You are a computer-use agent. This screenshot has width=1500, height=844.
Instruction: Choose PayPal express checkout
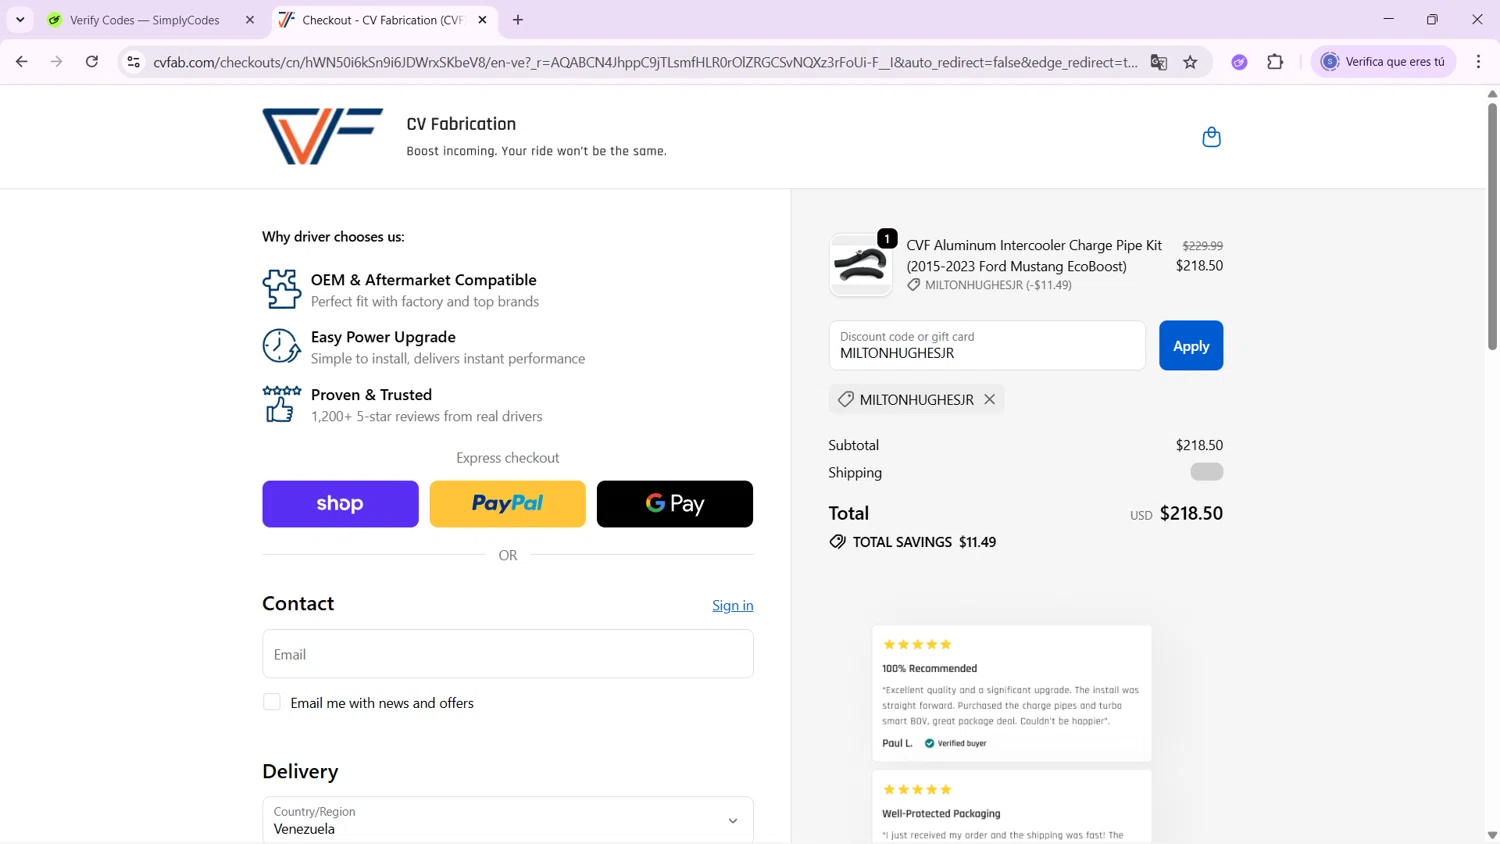[507, 504]
